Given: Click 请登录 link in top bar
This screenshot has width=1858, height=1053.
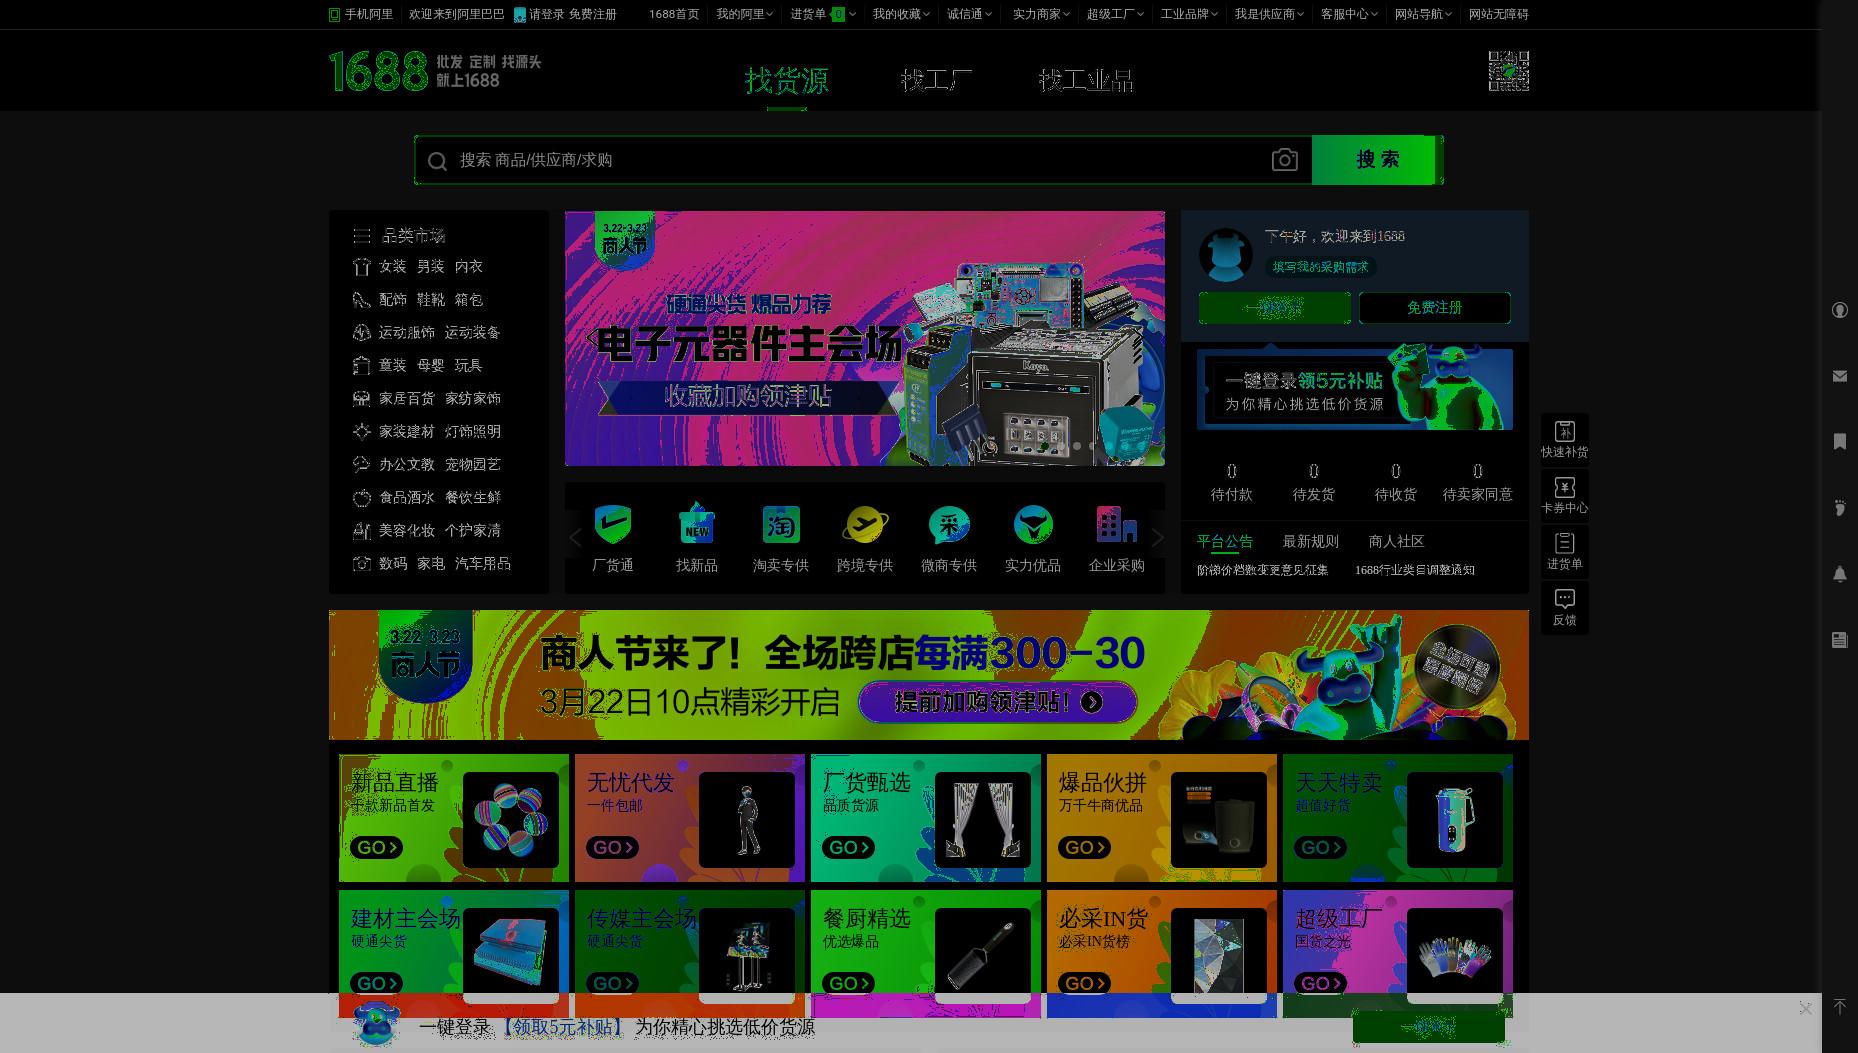Looking at the screenshot, I should point(546,14).
